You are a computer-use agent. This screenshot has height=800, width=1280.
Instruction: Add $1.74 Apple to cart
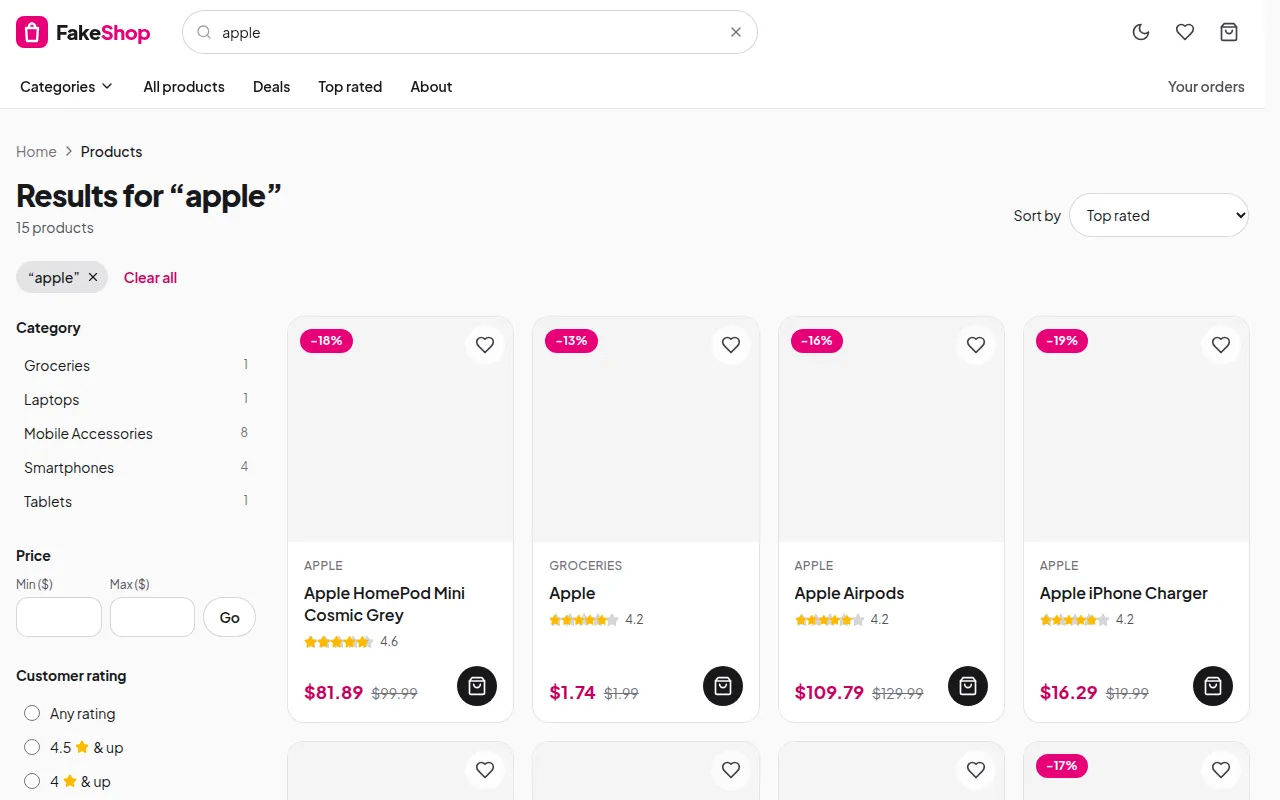pos(723,686)
